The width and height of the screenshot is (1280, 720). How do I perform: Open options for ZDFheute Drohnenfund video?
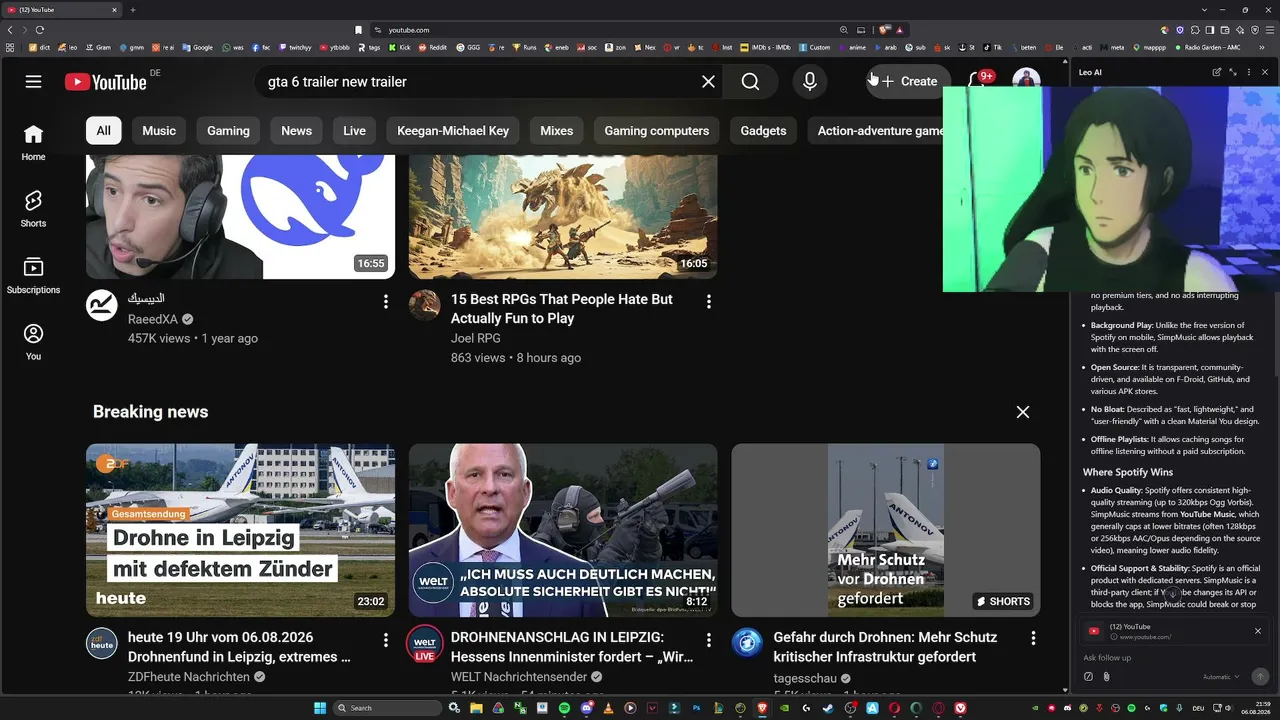[x=386, y=639]
